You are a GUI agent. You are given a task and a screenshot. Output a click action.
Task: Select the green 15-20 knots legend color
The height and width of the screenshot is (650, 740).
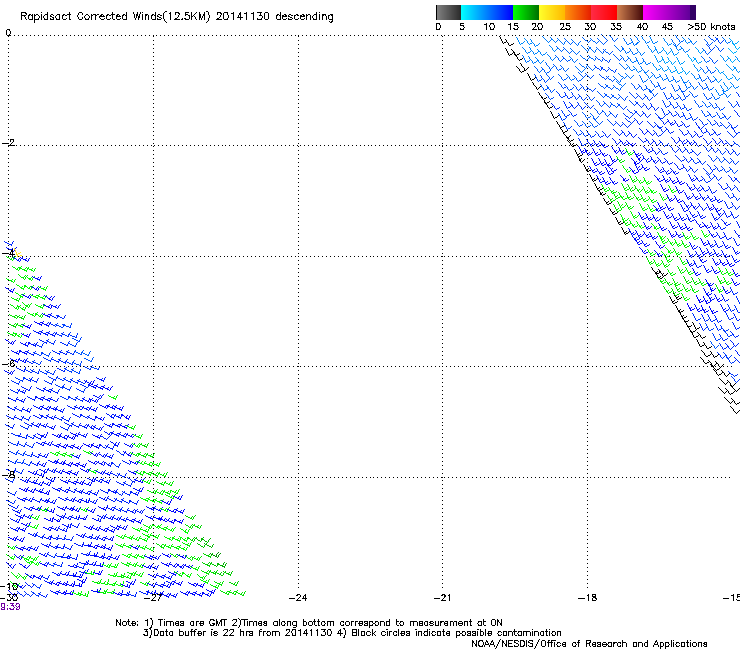(526, 12)
